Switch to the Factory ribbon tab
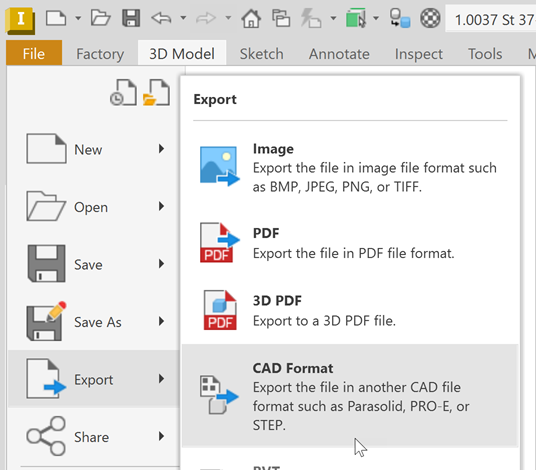This screenshot has width=536, height=470. (100, 54)
